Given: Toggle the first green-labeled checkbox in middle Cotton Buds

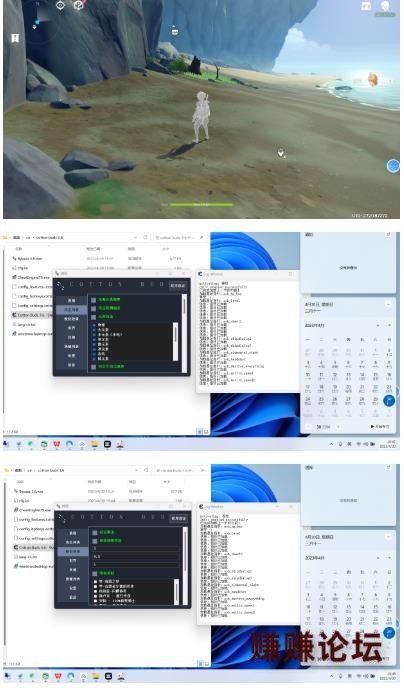Looking at the screenshot, I should point(93,300).
